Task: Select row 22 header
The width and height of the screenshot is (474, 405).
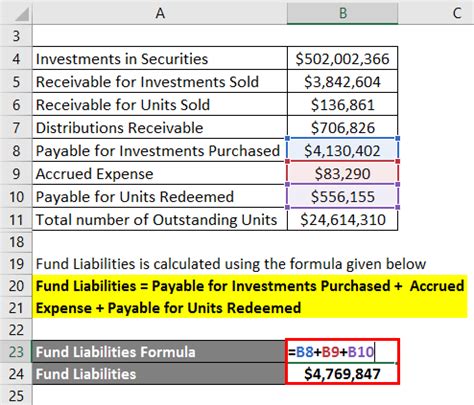Action: (x=16, y=330)
